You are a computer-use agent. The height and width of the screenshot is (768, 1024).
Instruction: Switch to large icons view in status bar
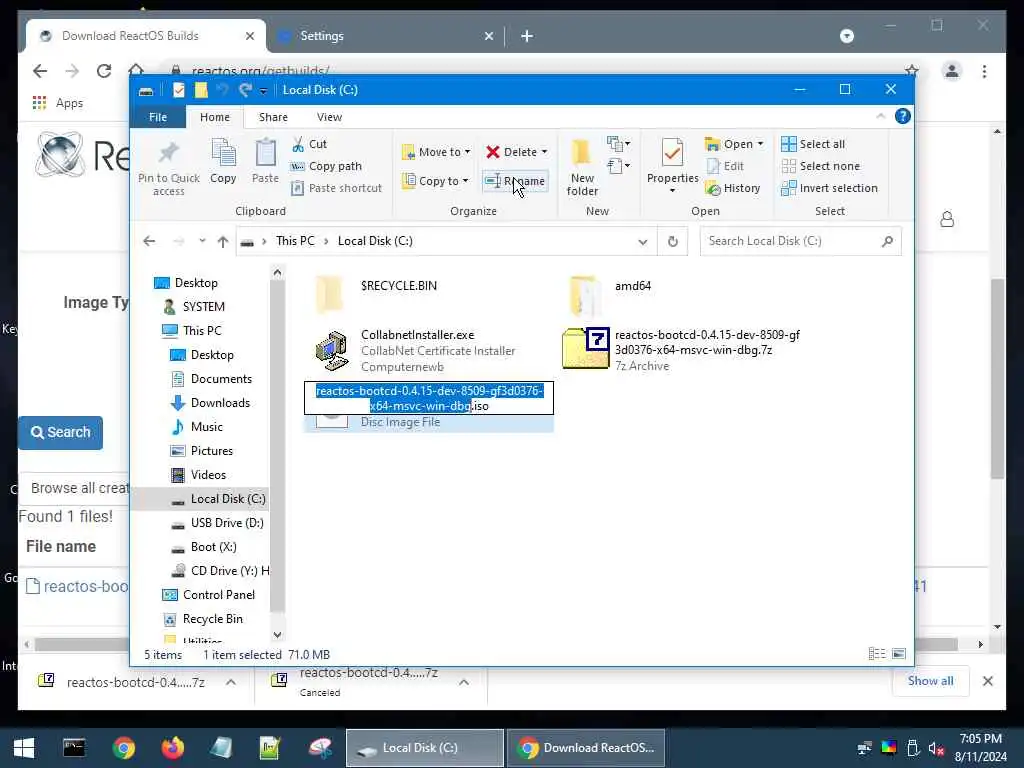(x=899, y=654)
